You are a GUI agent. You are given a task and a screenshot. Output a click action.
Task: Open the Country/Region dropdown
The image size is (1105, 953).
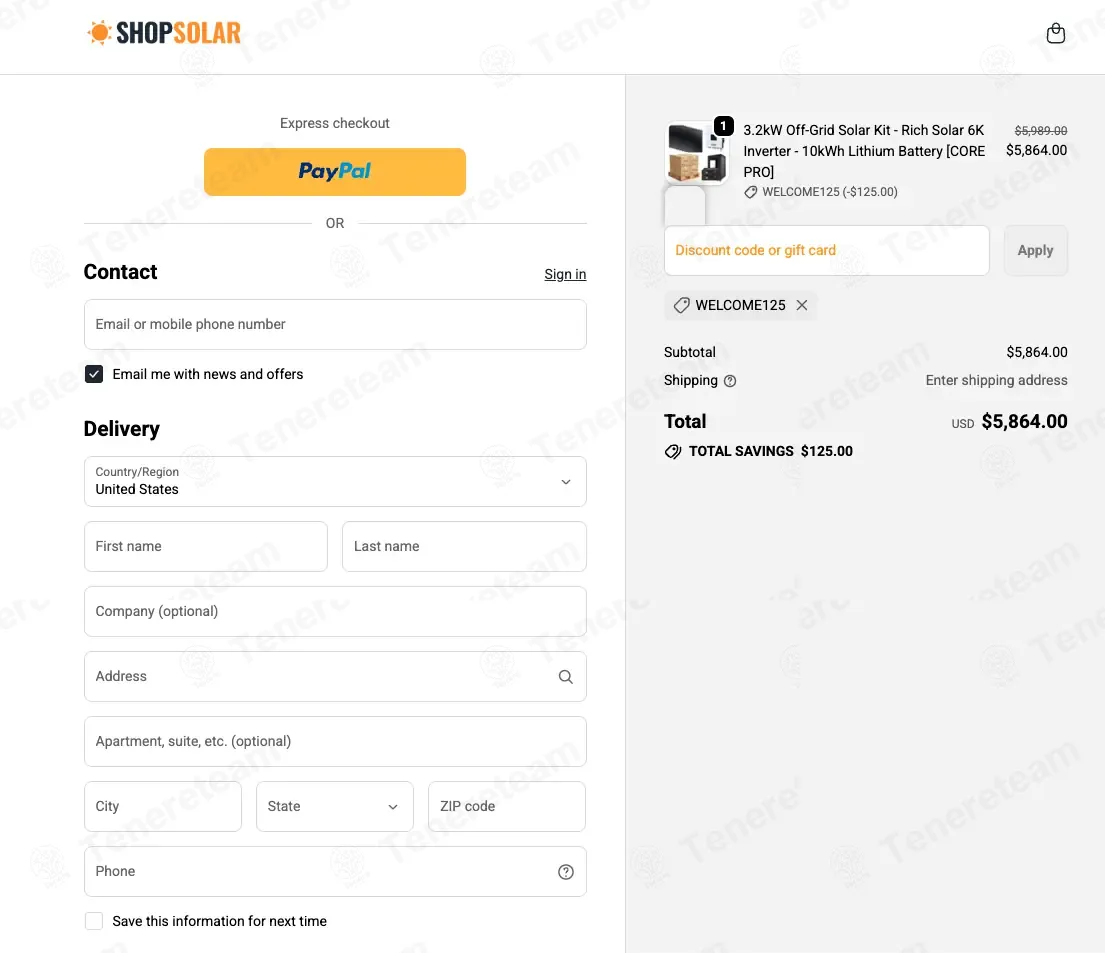(x=335, y=481)
